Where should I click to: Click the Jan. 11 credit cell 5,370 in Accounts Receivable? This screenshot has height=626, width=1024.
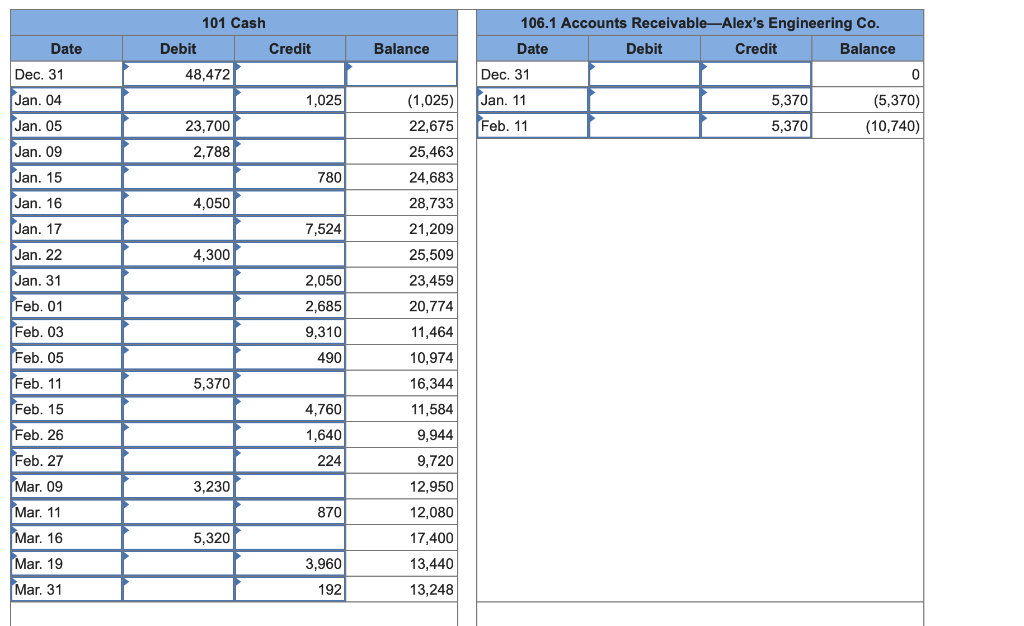[756, 100]
